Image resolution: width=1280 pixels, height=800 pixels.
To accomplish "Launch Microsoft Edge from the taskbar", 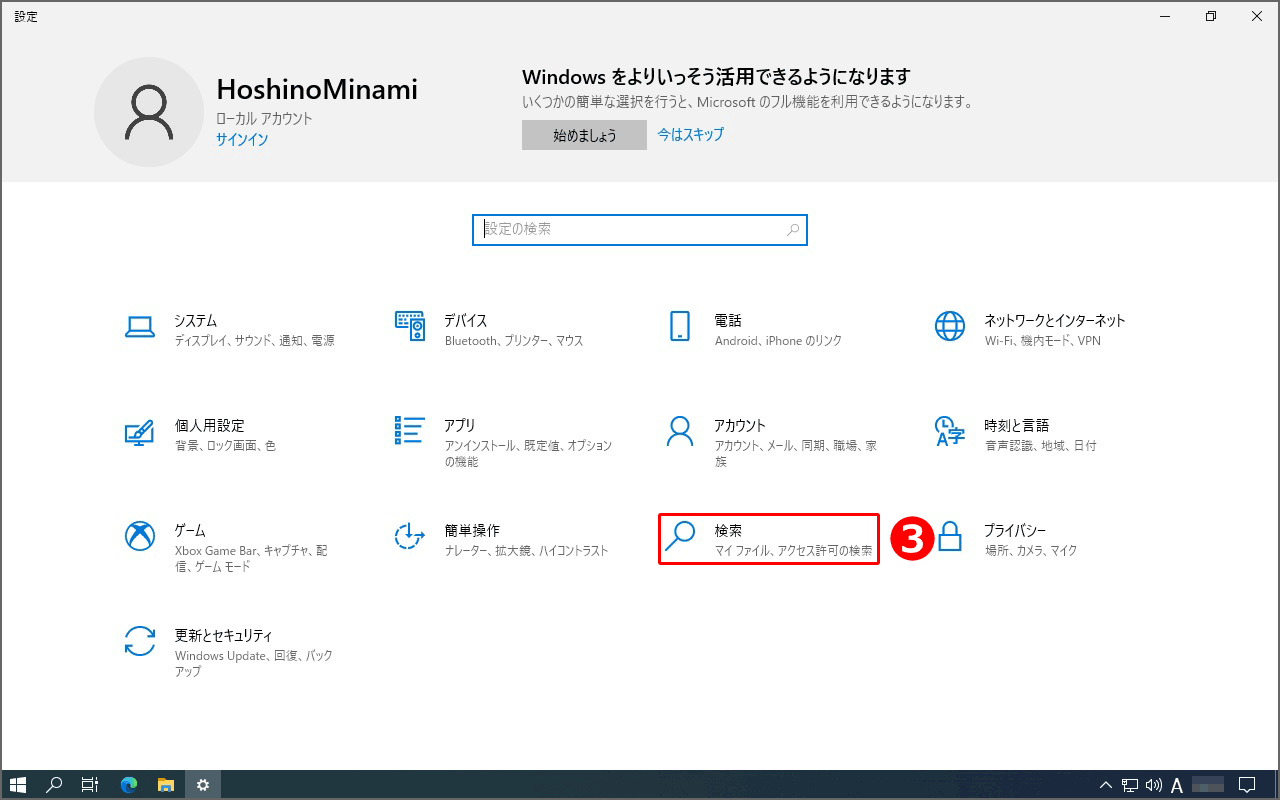I will coord(129,785).
